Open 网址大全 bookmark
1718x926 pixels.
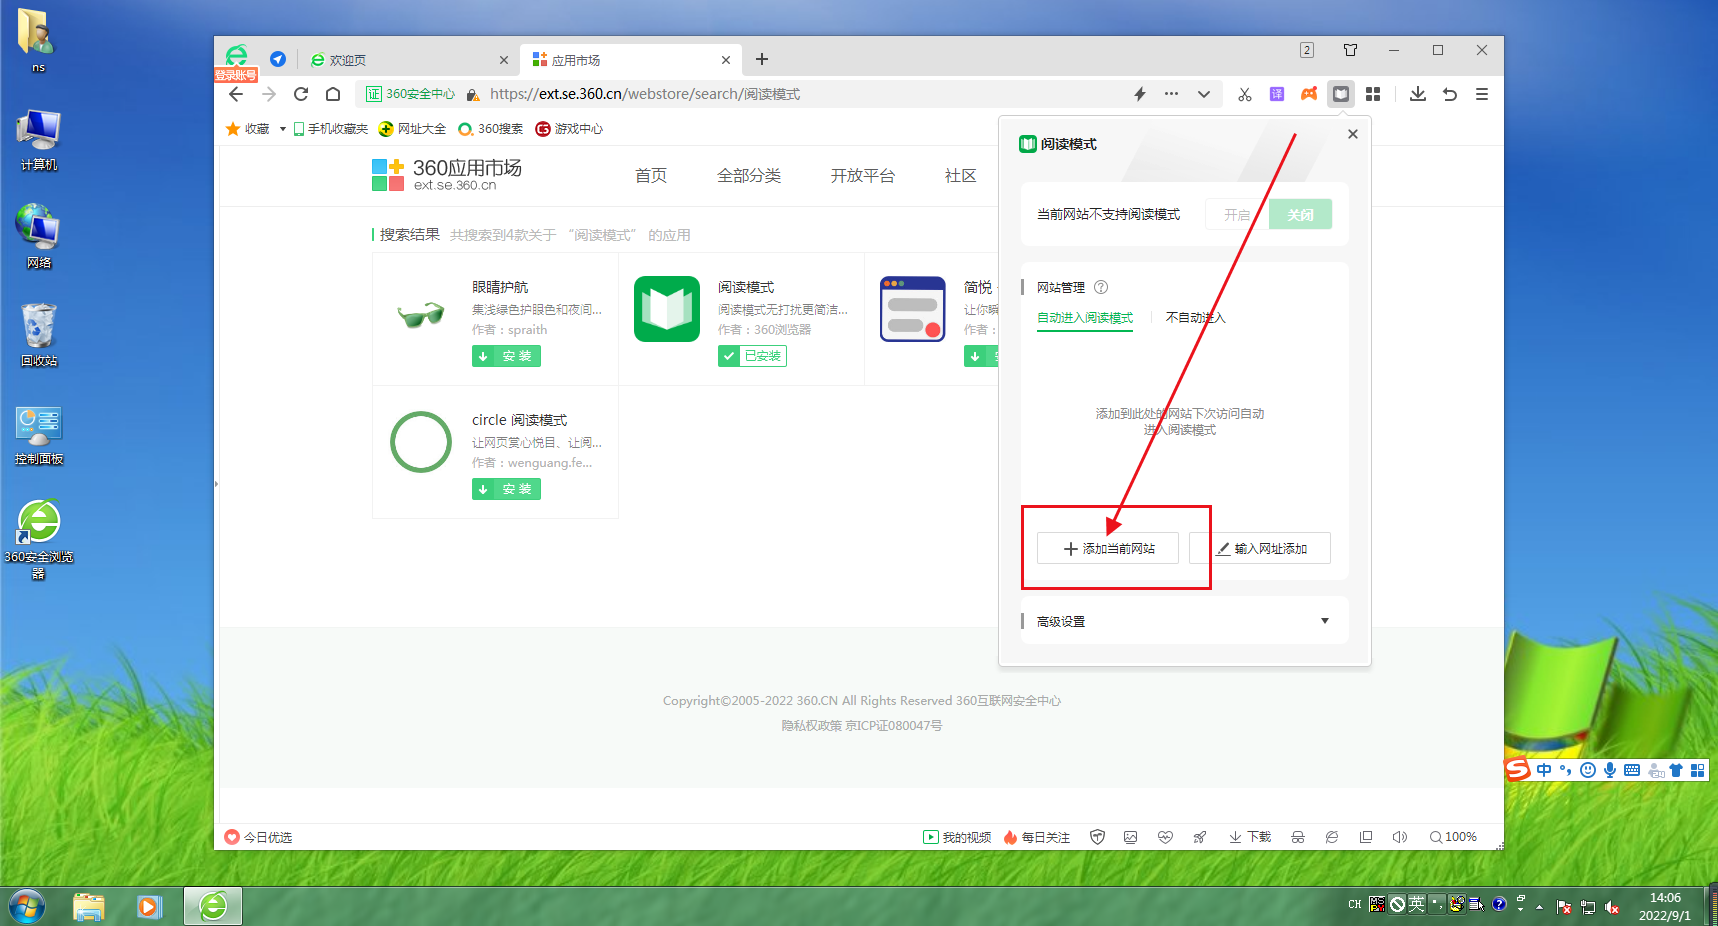tap(412, 129)
